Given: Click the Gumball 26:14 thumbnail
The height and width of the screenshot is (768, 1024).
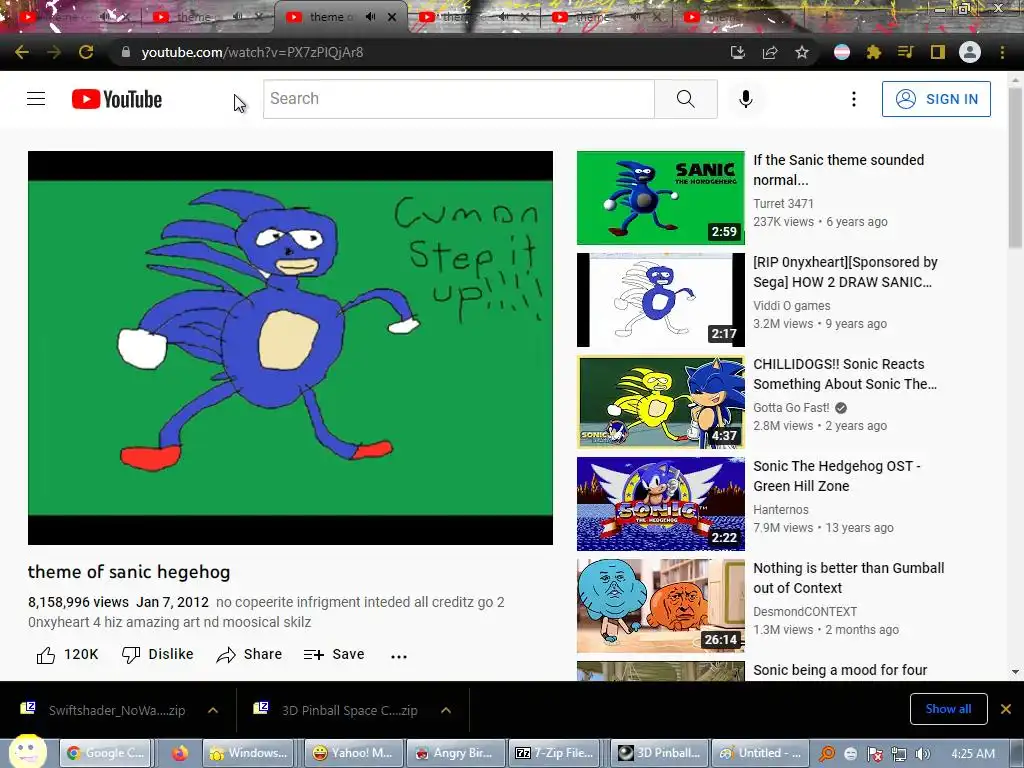Looking at the screenshot, I should (x=660, y=605).
